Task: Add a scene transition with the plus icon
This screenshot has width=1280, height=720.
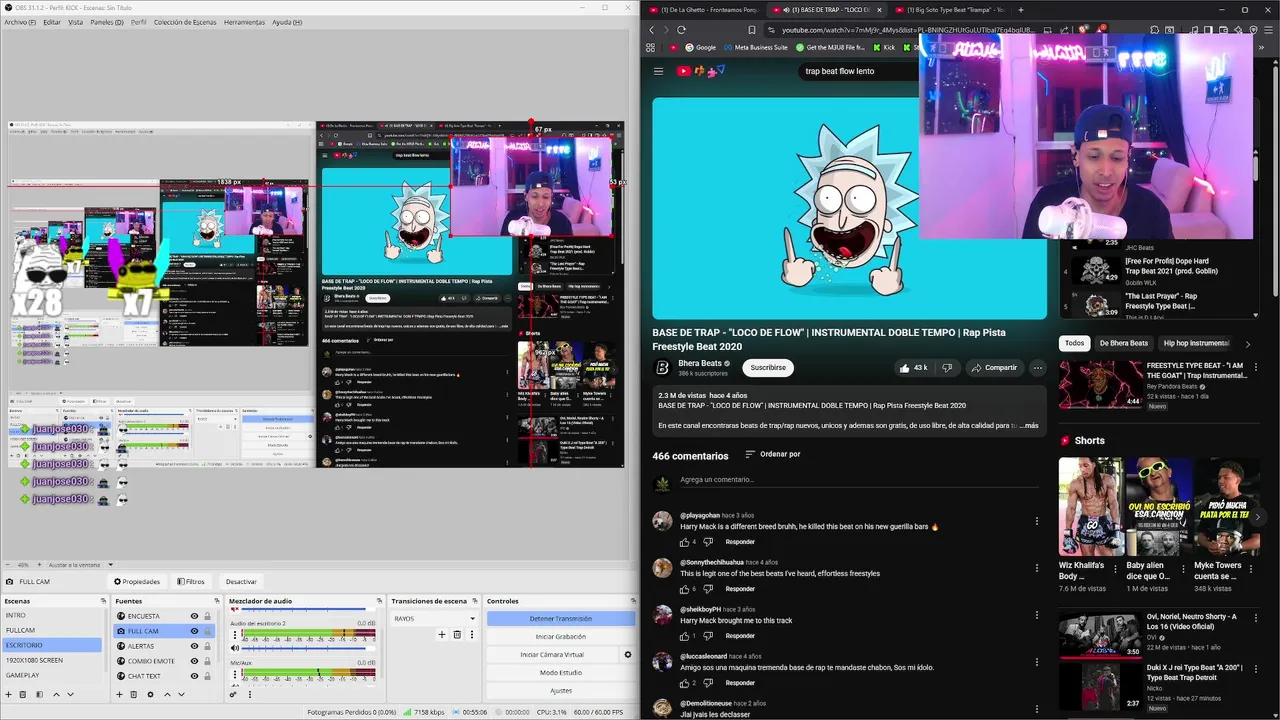Action: point(442,634)
